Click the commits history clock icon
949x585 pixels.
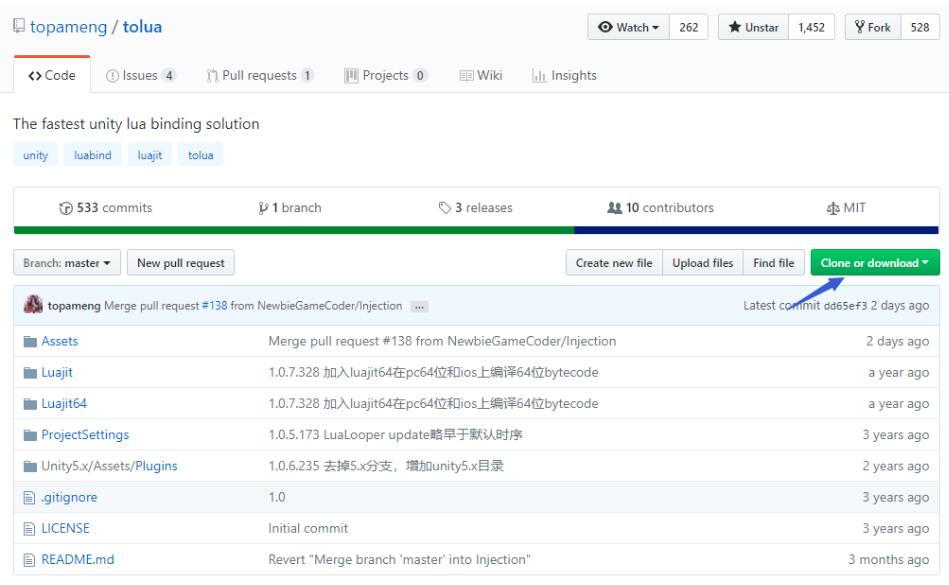[66, 208]
